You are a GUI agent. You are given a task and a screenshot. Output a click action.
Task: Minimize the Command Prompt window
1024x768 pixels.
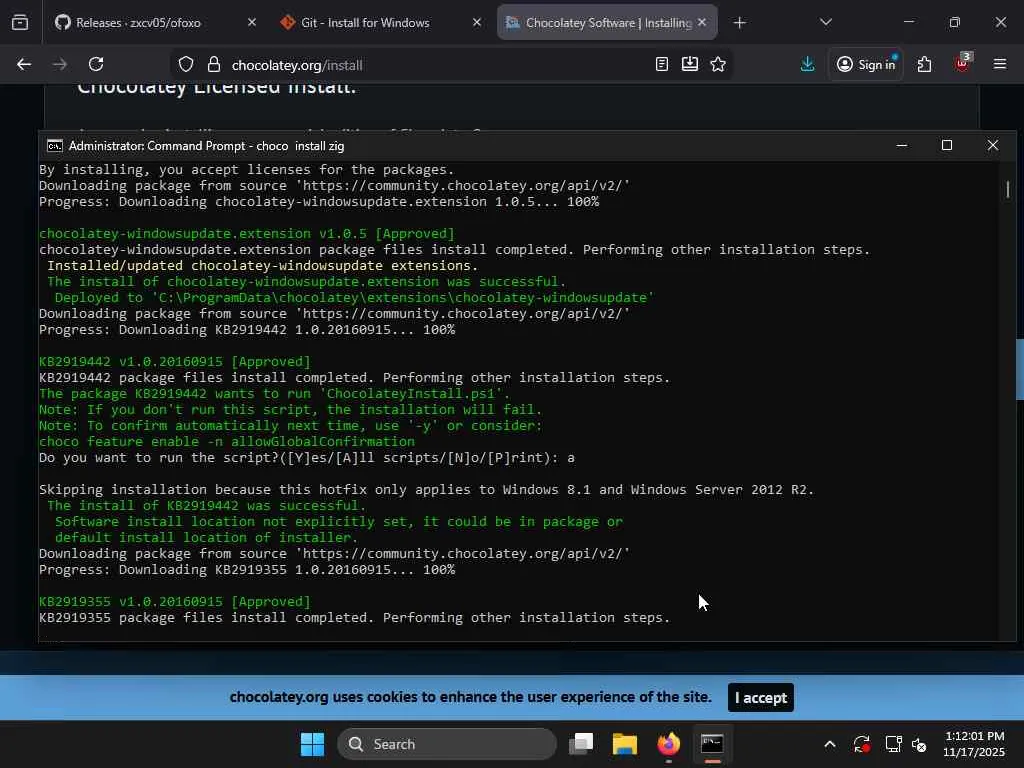pos(902,146)
